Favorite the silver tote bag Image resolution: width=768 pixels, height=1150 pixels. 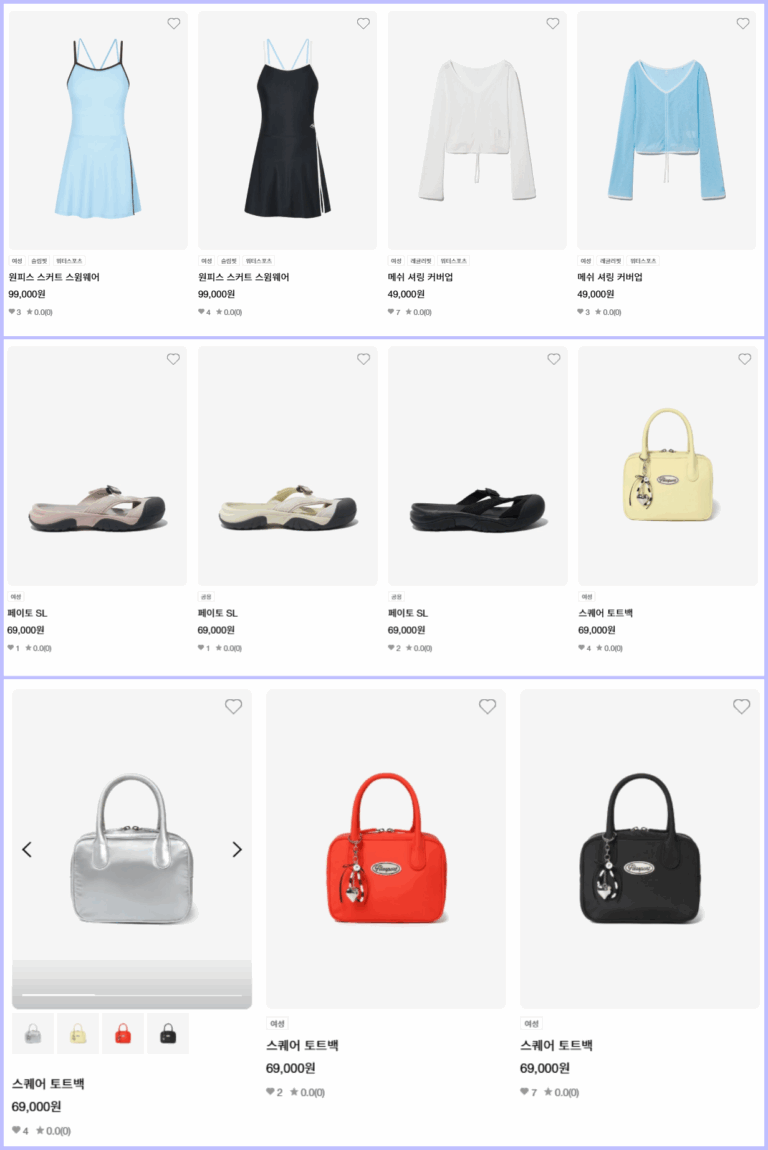coord(233,706)
